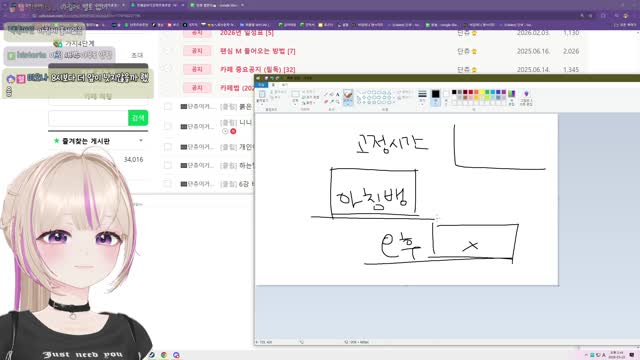Select the Pencil tool in Paint
The height and width of the screenshot is (360, 640).
point(326,95)
